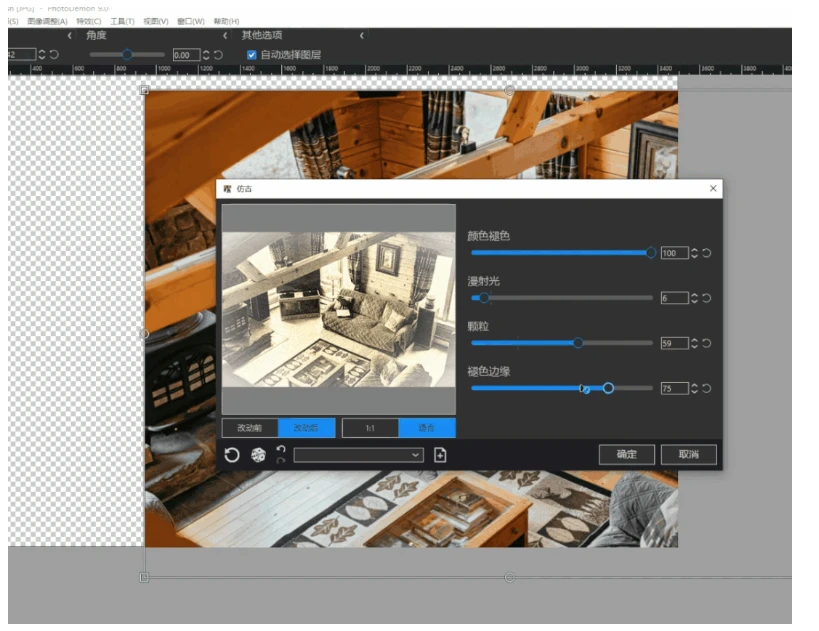Viewport: 819px width, 631px height.
Task: Click the 取消 button
Action: click(x=688, y=454)
